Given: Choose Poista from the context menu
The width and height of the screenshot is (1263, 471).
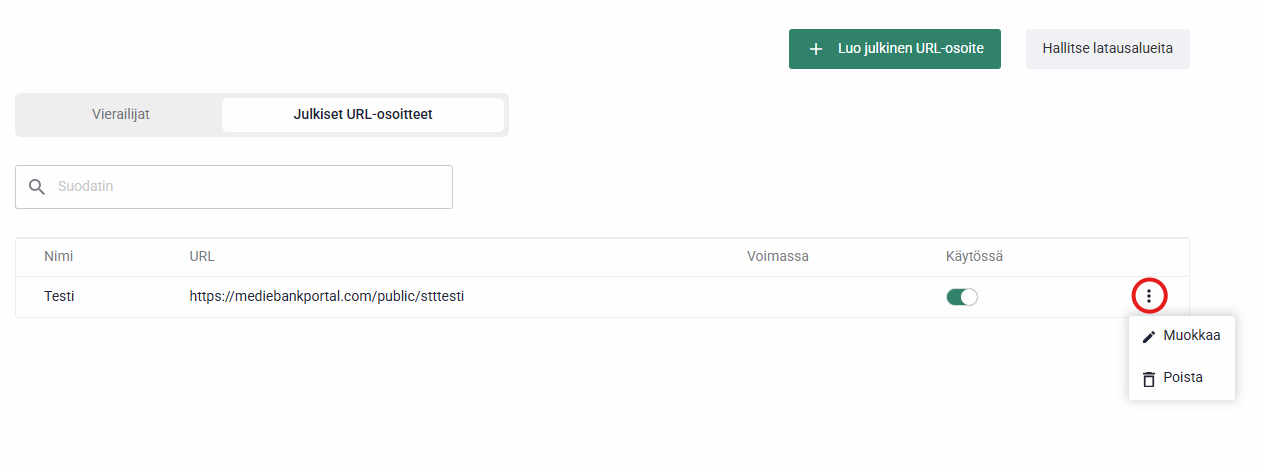Looking at the screenshot, I should [x=1183, y=378].
